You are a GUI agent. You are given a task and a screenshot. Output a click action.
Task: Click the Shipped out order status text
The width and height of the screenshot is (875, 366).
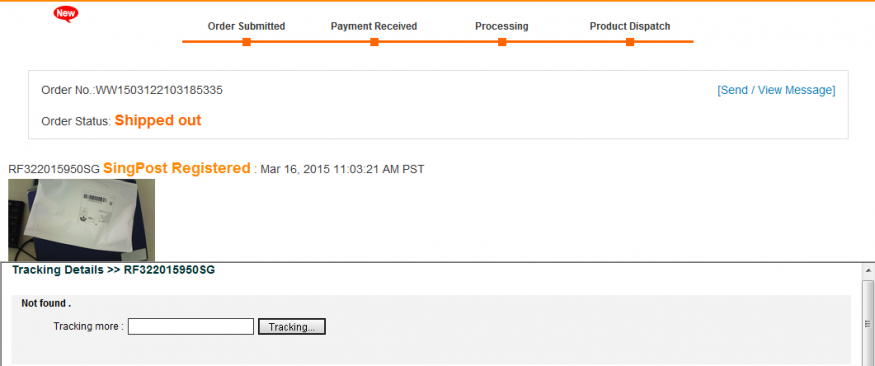coord(158,121)
